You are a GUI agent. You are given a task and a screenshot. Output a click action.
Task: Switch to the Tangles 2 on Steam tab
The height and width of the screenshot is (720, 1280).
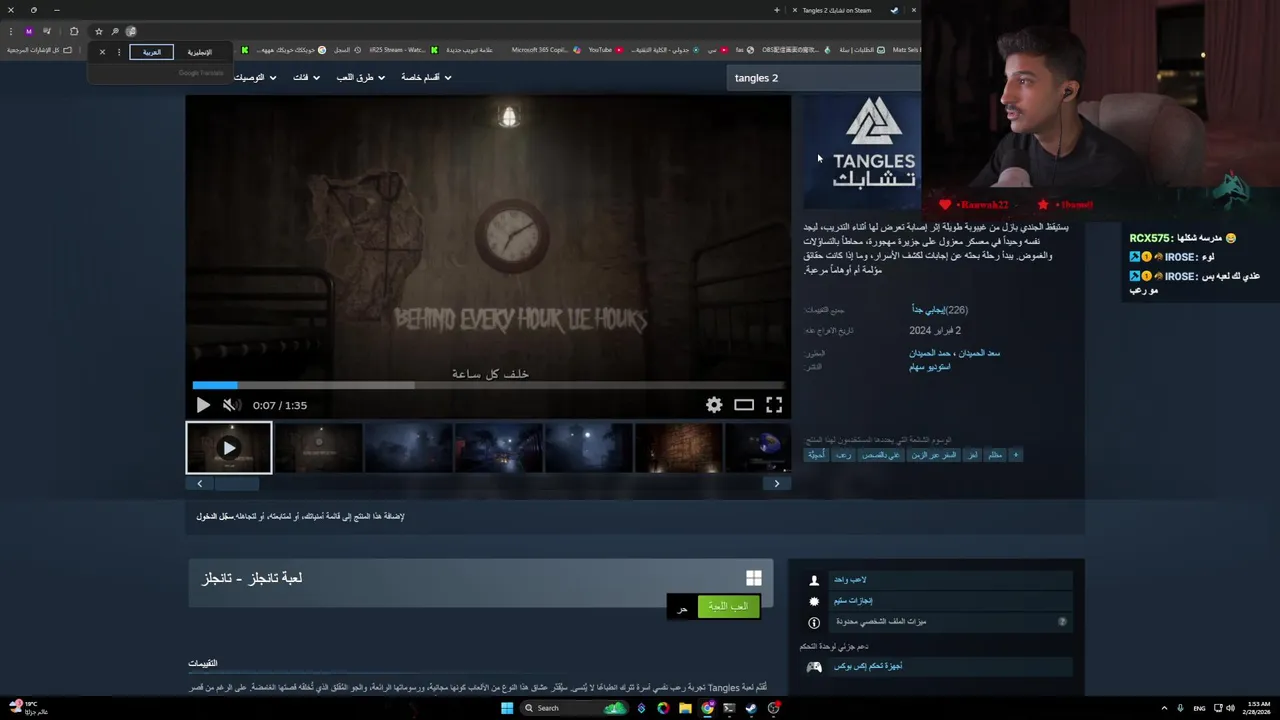[x=845, y=10]
